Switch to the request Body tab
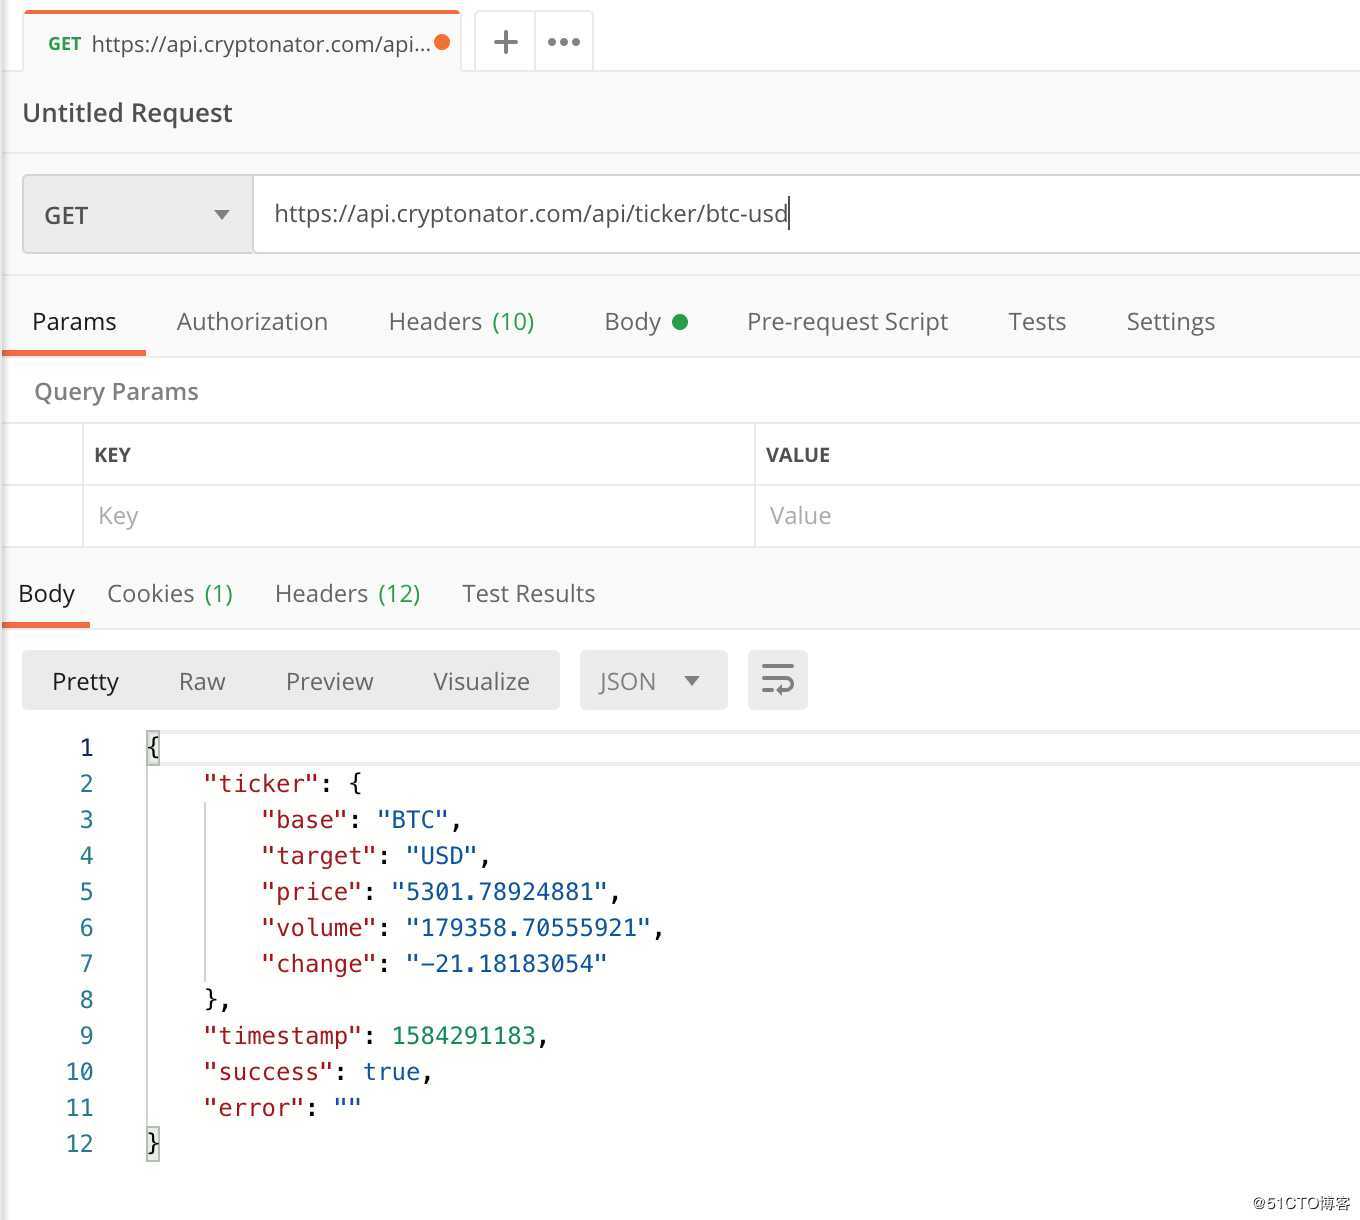 click(646, 322)
